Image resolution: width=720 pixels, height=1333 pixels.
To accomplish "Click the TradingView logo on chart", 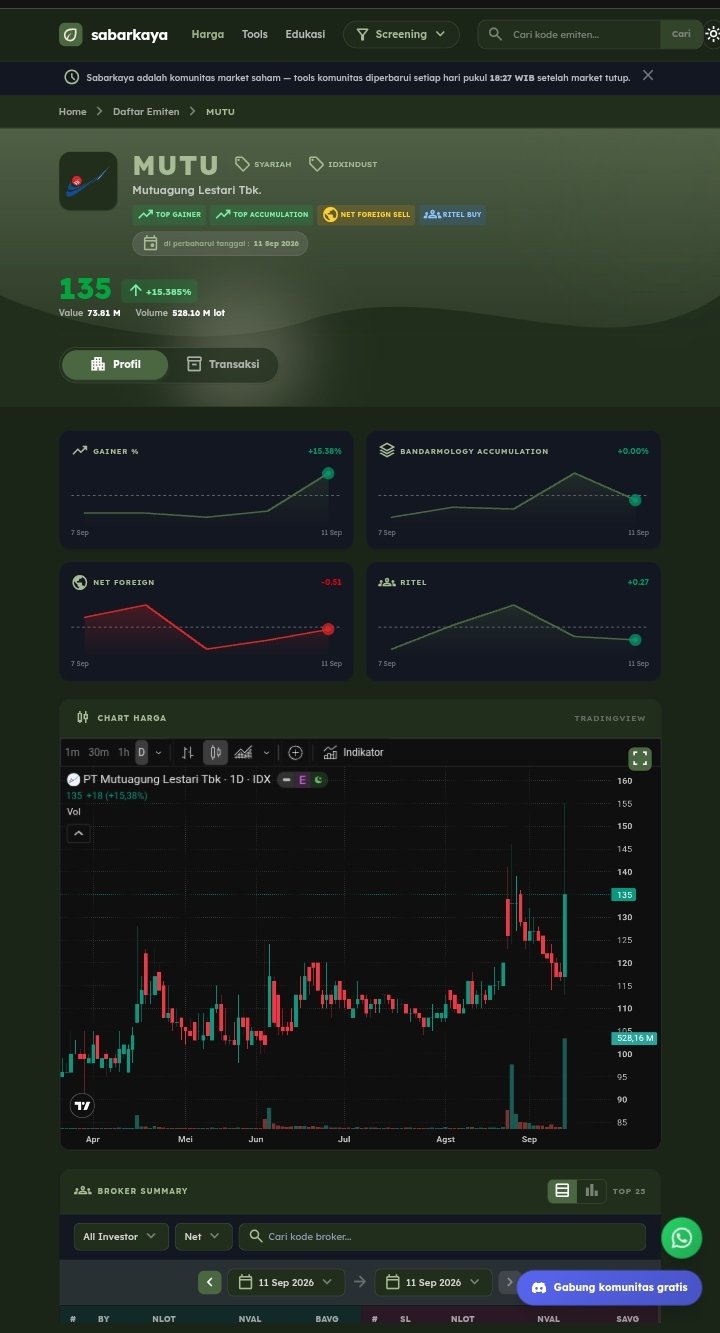I will coord(83,1106).
